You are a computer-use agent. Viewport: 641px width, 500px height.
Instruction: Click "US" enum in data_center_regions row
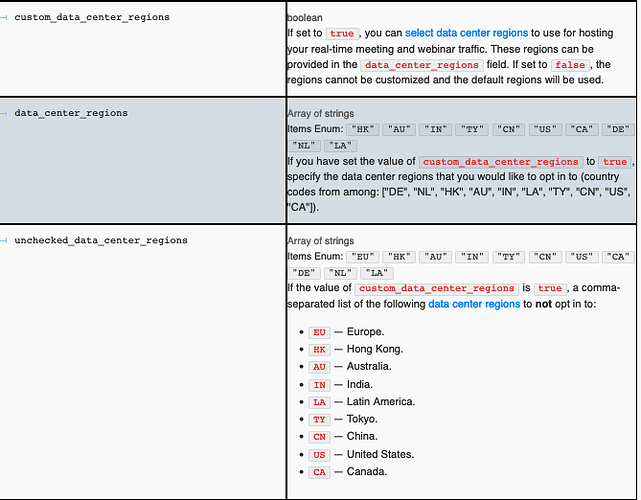[545, 130]
